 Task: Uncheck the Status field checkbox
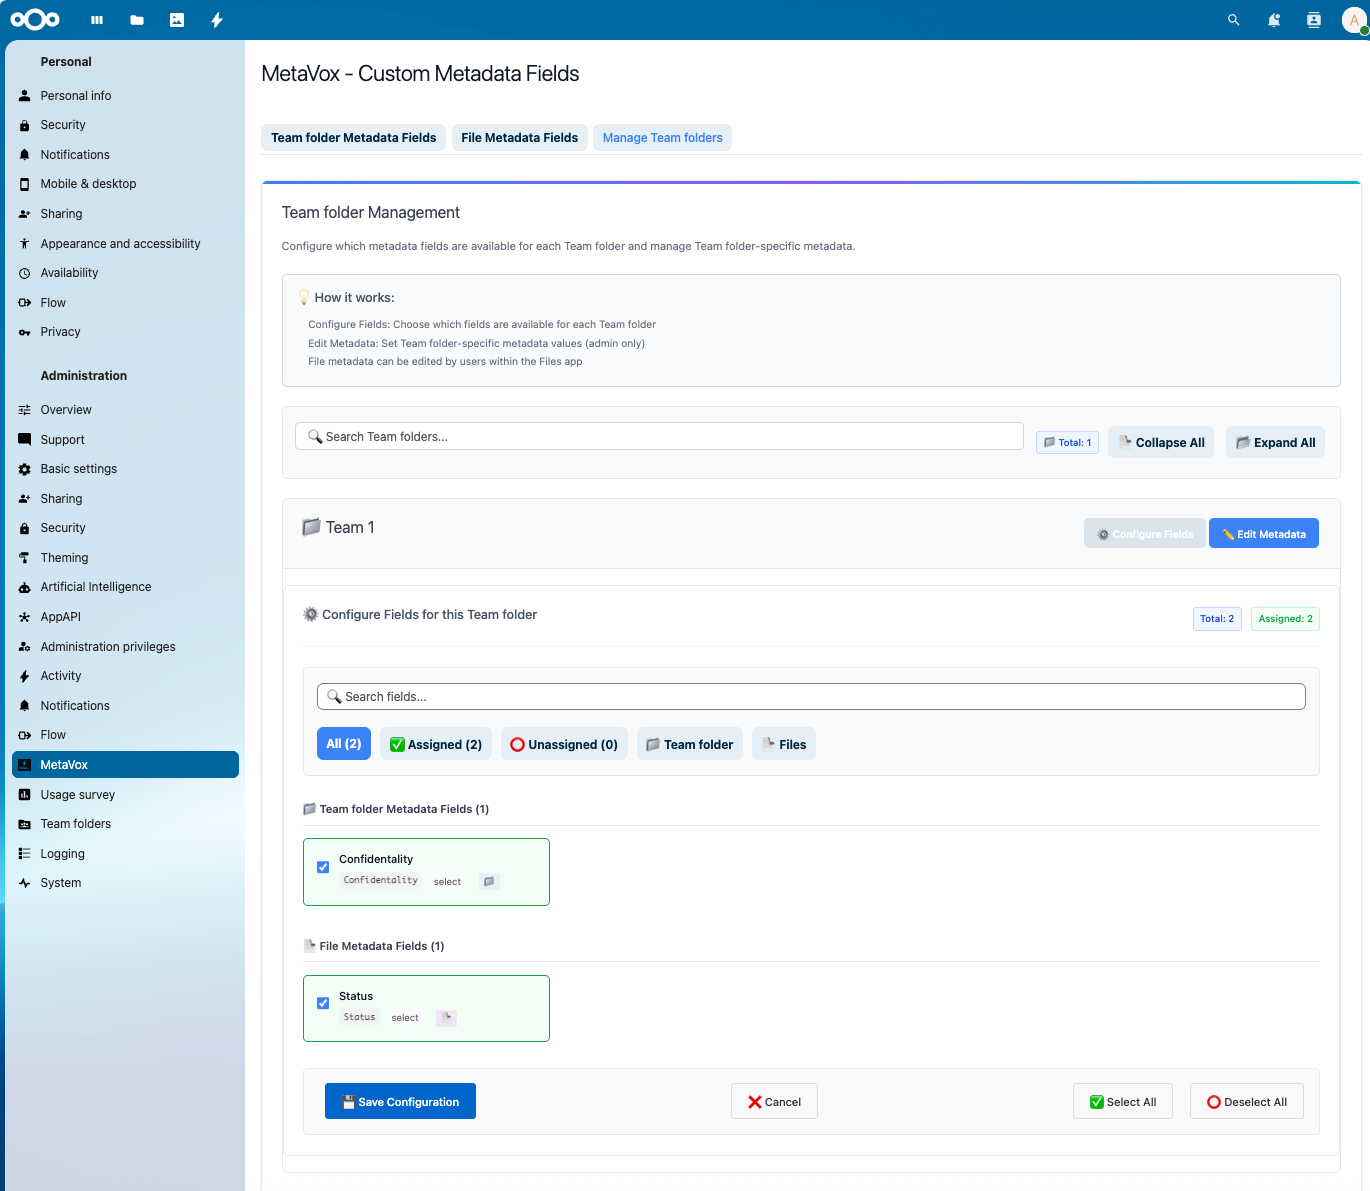pyautogui.click(x=323, y=1003)
